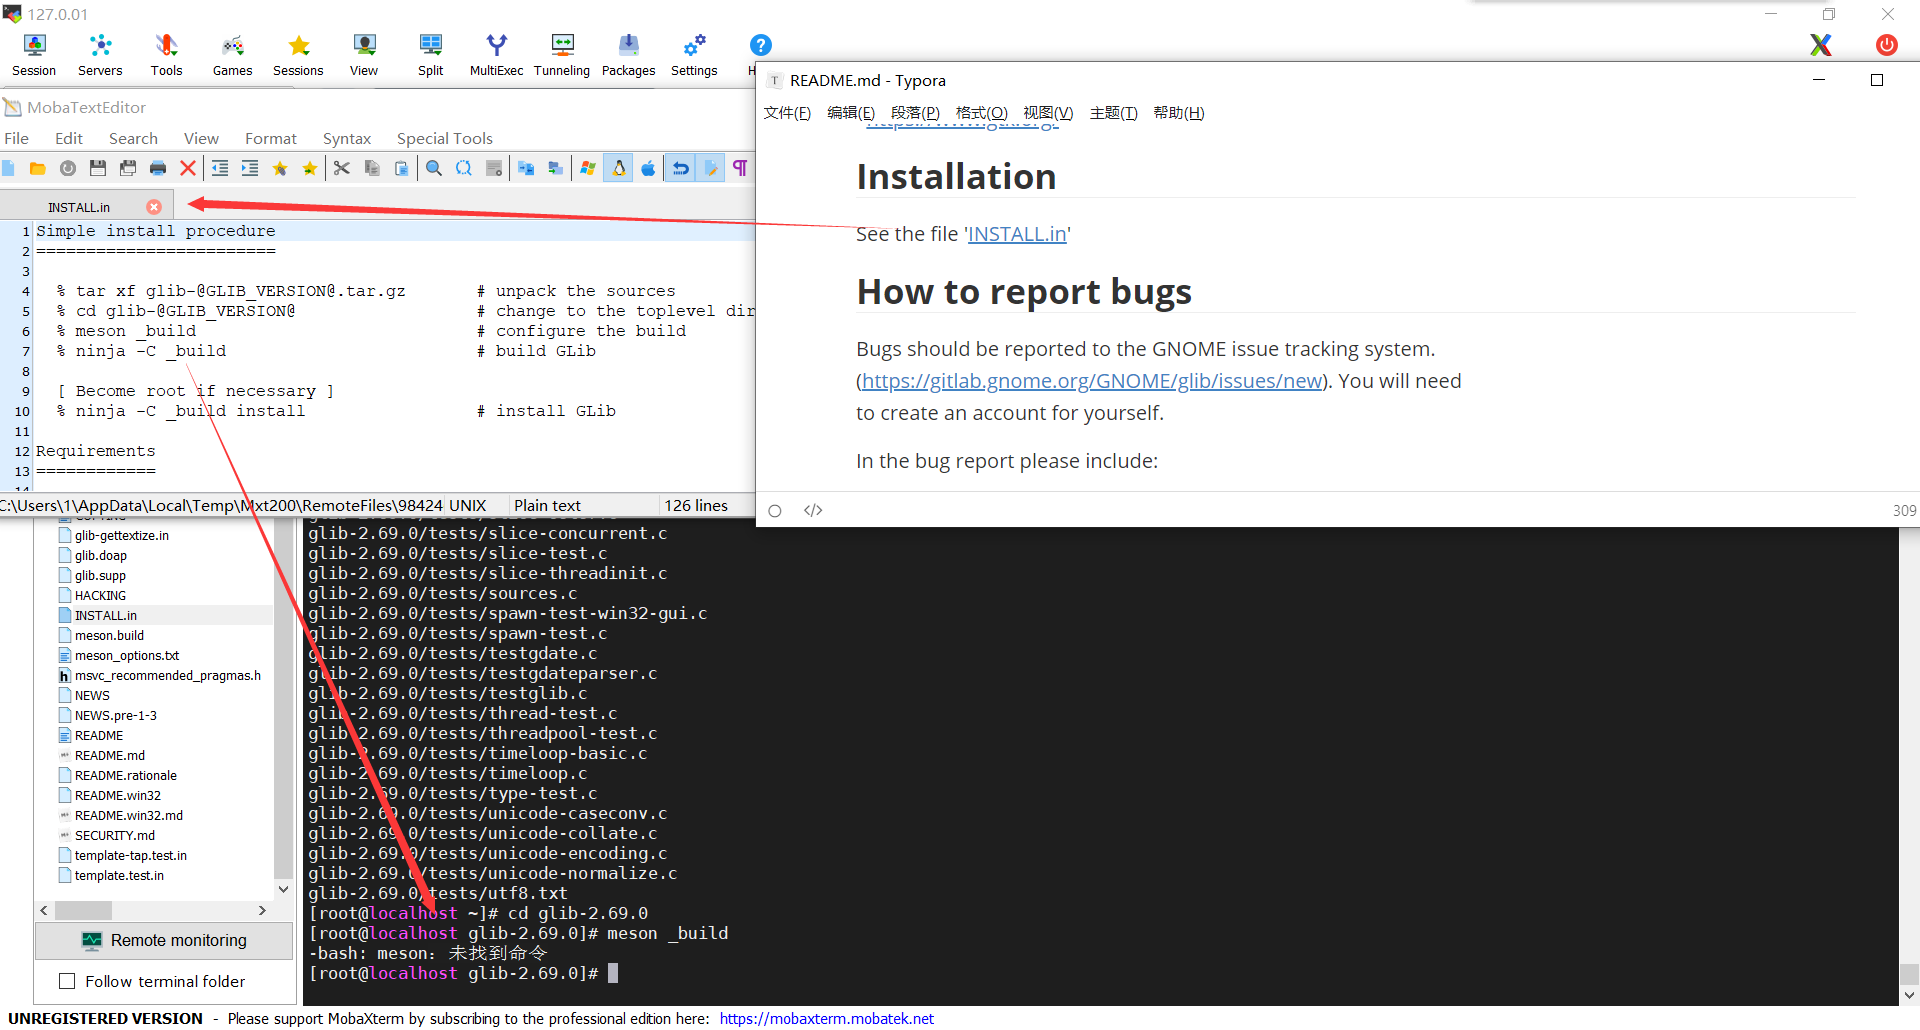1920x1030 pixels.
Task: Click the magnifier Find icon
Action: point(433,168)
